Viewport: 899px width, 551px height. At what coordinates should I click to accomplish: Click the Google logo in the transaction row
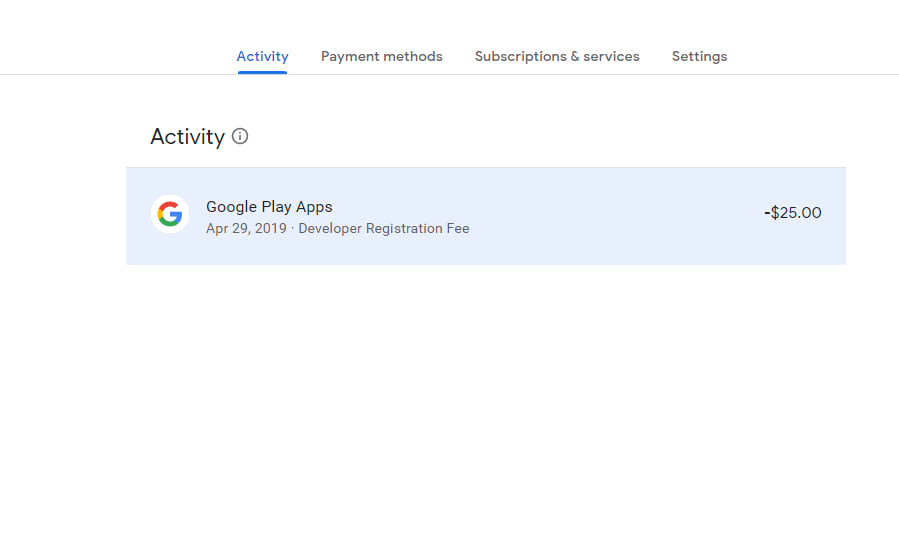[x=170, y=214]
